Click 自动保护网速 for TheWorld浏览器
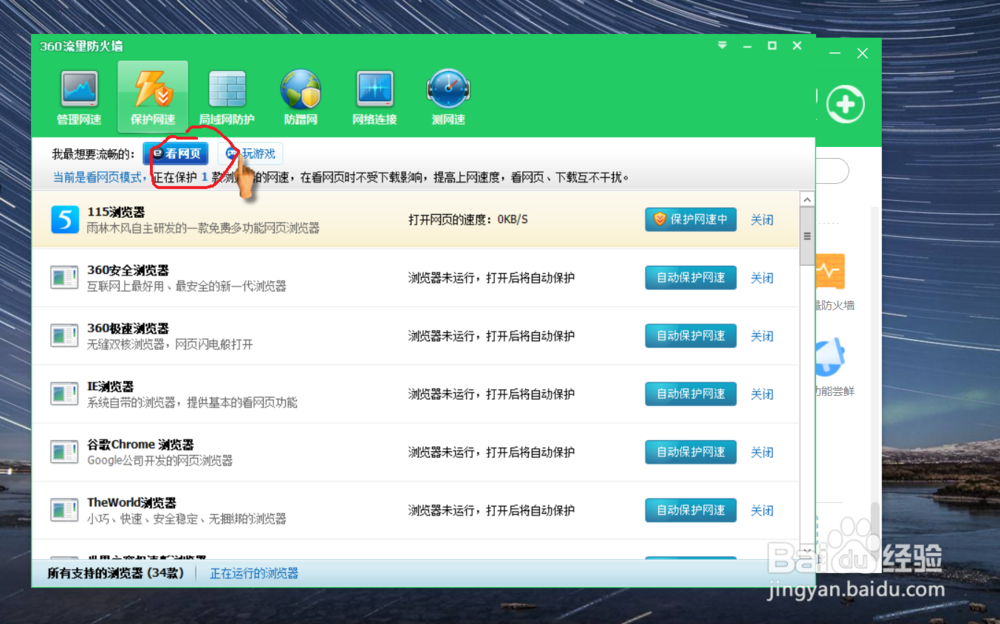The width and height of the screenshot is (1000, 624). tap(691, 510)
